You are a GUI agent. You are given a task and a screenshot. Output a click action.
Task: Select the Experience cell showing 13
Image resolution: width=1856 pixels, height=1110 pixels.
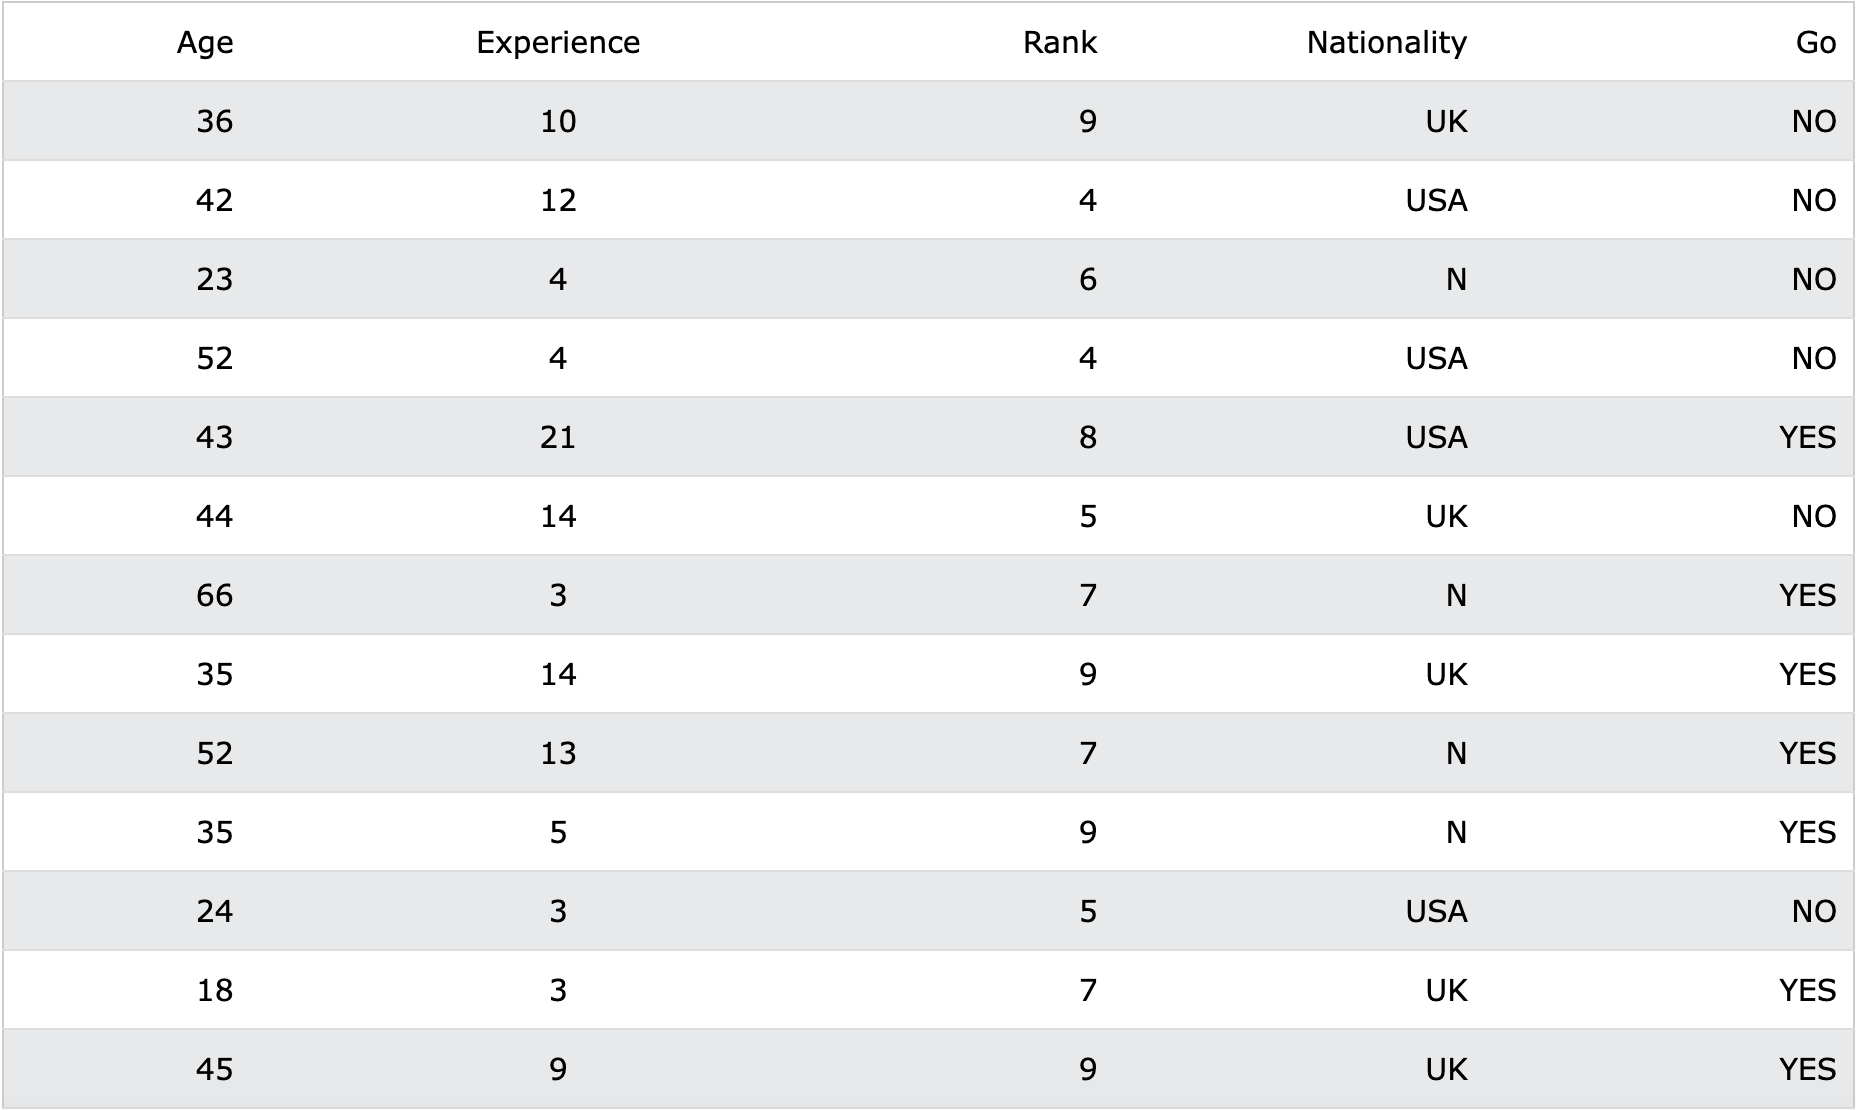tap(558, 753)
